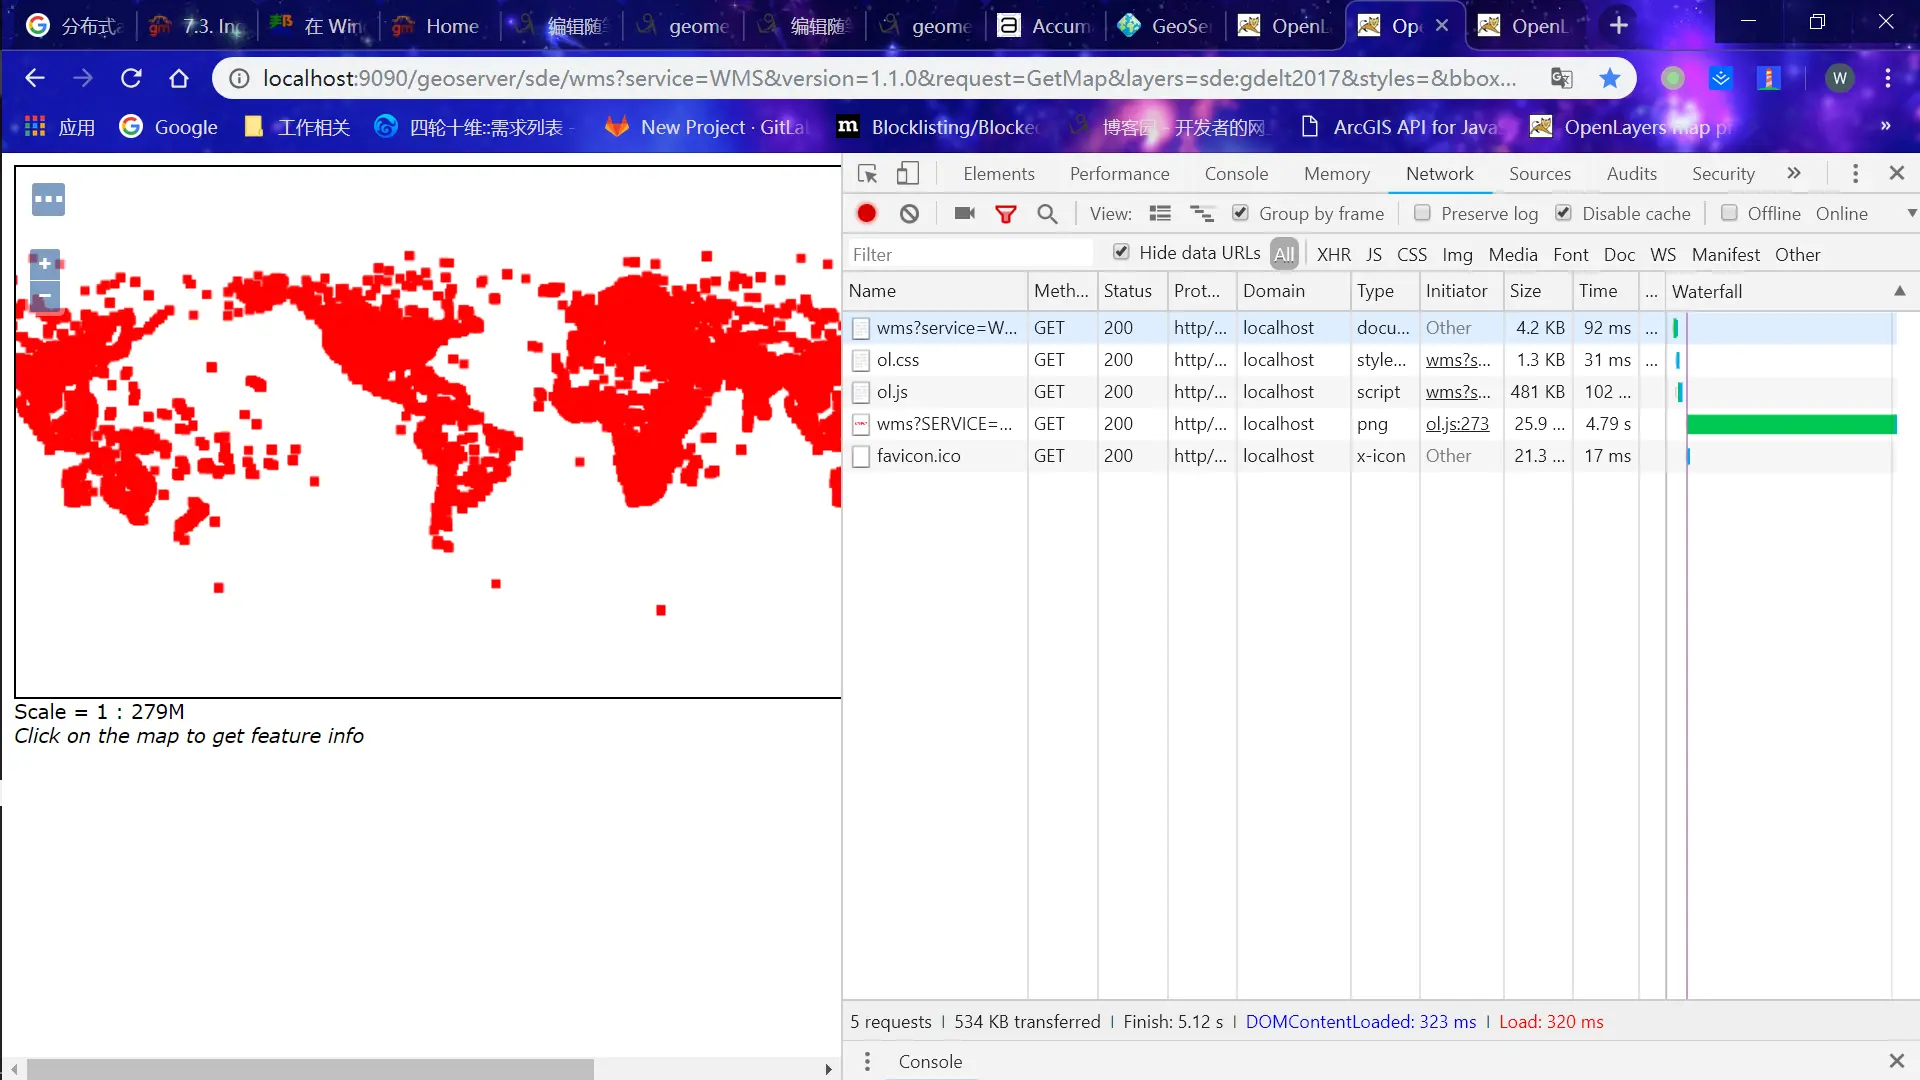This screenshot has width=1920, height=1080.
Task: Clear the network log
Action: [909, 213]
